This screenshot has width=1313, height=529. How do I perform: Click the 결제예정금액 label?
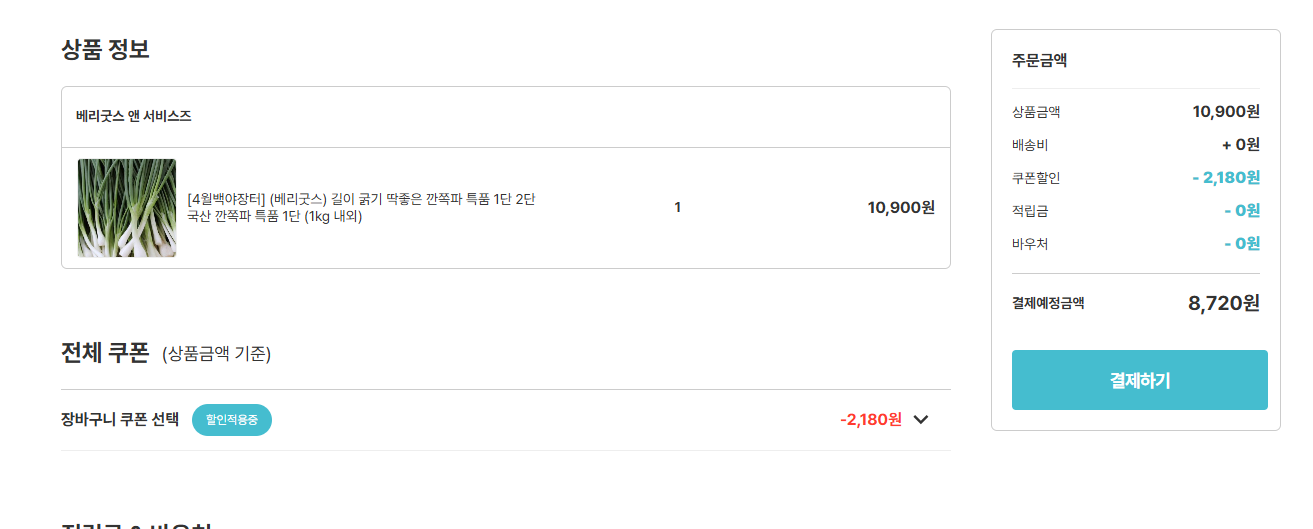coord(1048,303)
